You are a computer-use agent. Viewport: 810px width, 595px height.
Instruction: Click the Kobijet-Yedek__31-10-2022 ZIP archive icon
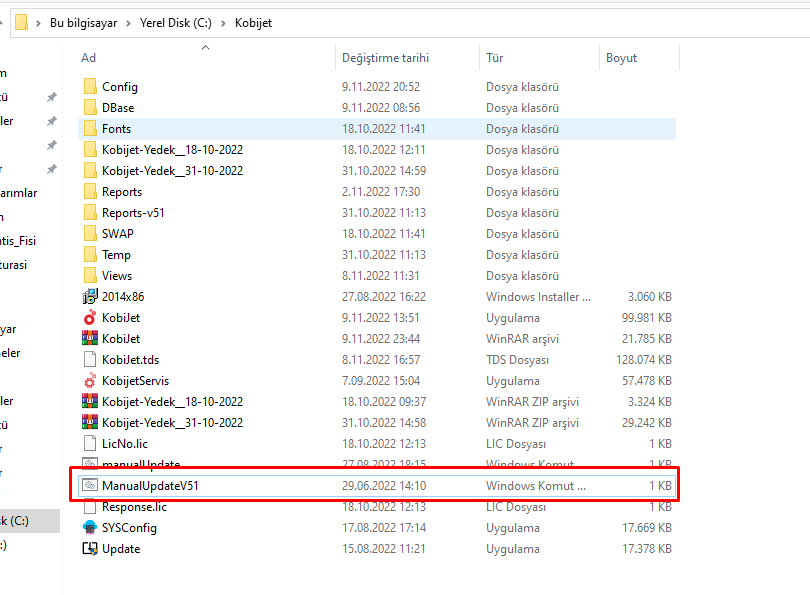[x=90, y=422]
